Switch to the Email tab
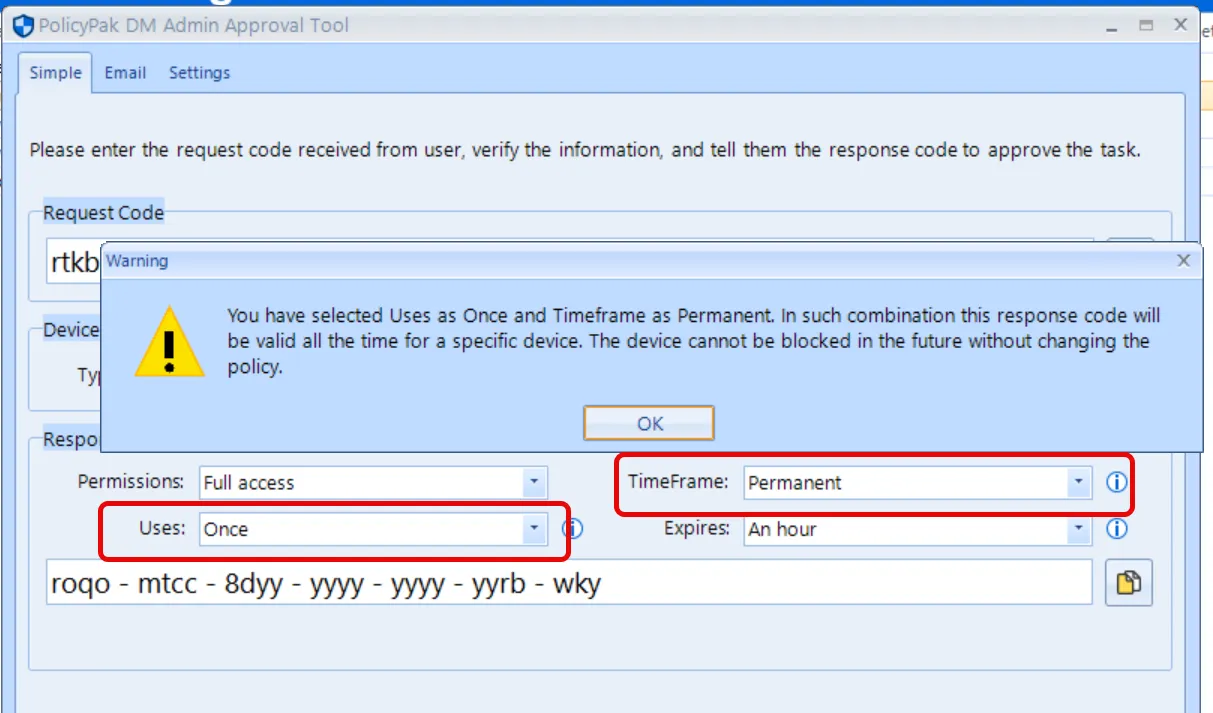The image size is (1213, 713). tap(125, 73)
